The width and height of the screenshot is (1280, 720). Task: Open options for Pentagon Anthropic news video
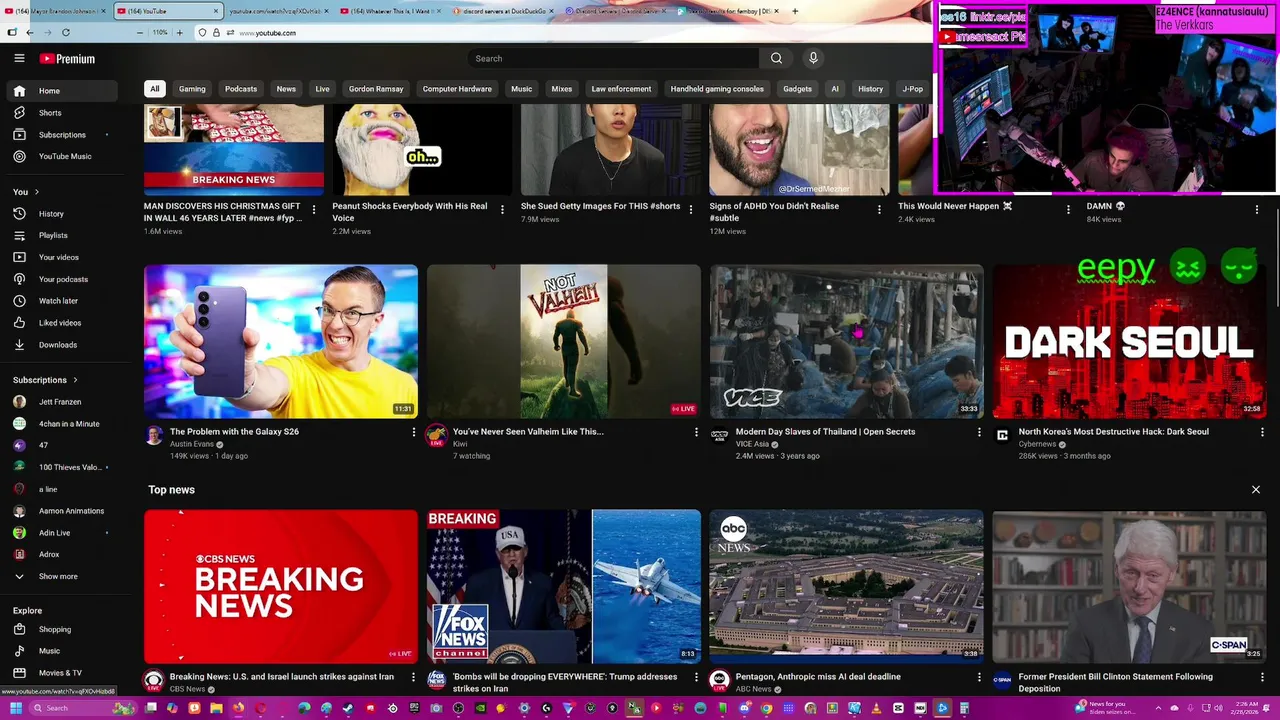[979, 677]
